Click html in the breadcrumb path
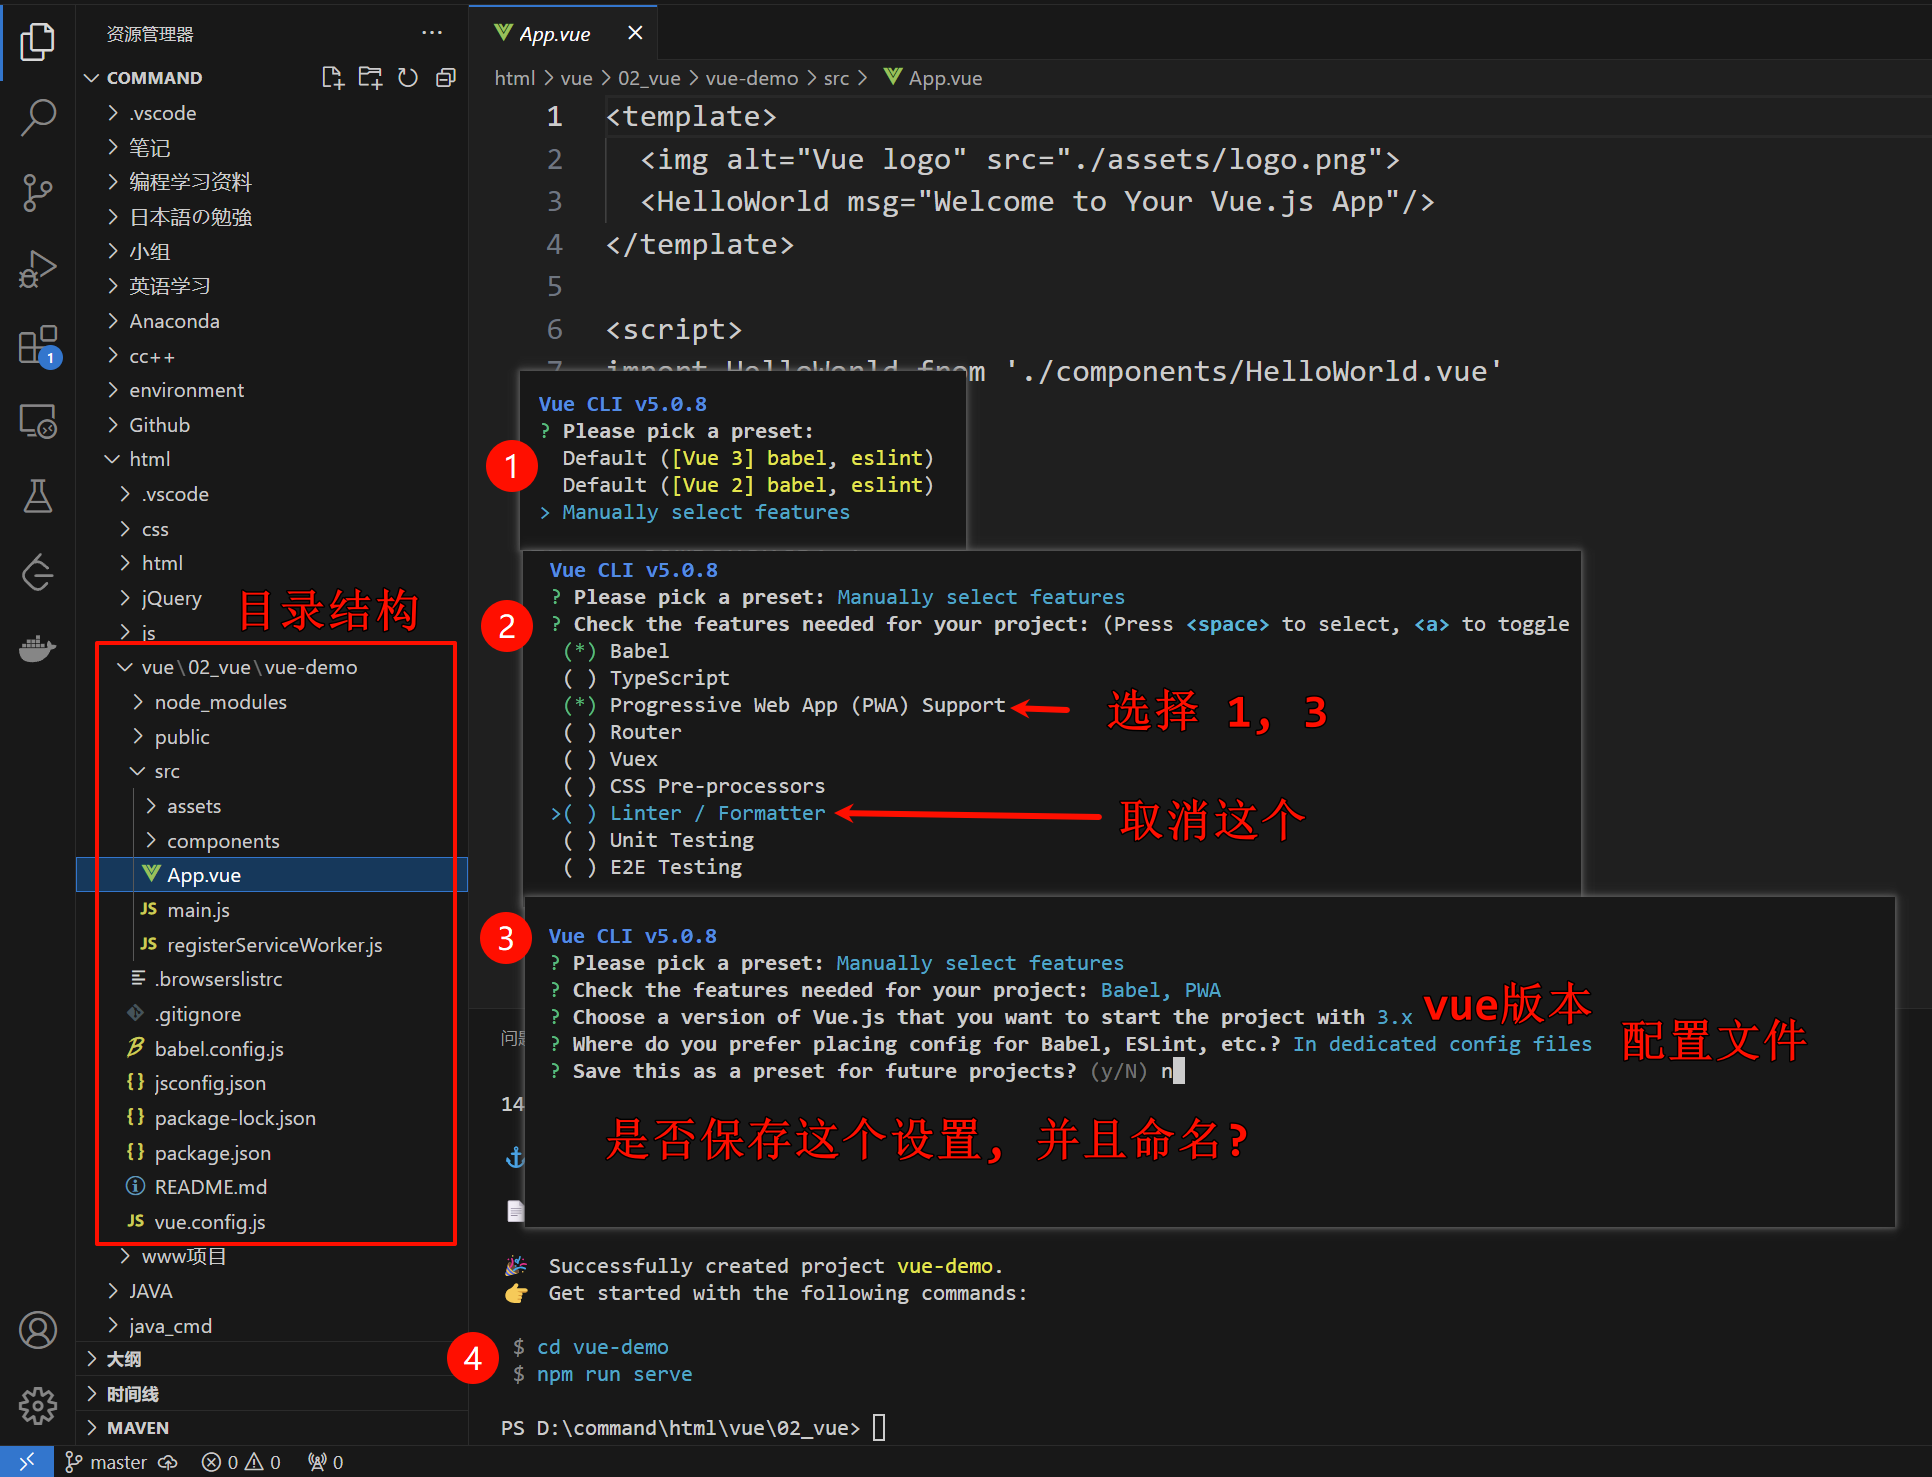This screenshot has width=1932, height=1477. click(514, 78)
